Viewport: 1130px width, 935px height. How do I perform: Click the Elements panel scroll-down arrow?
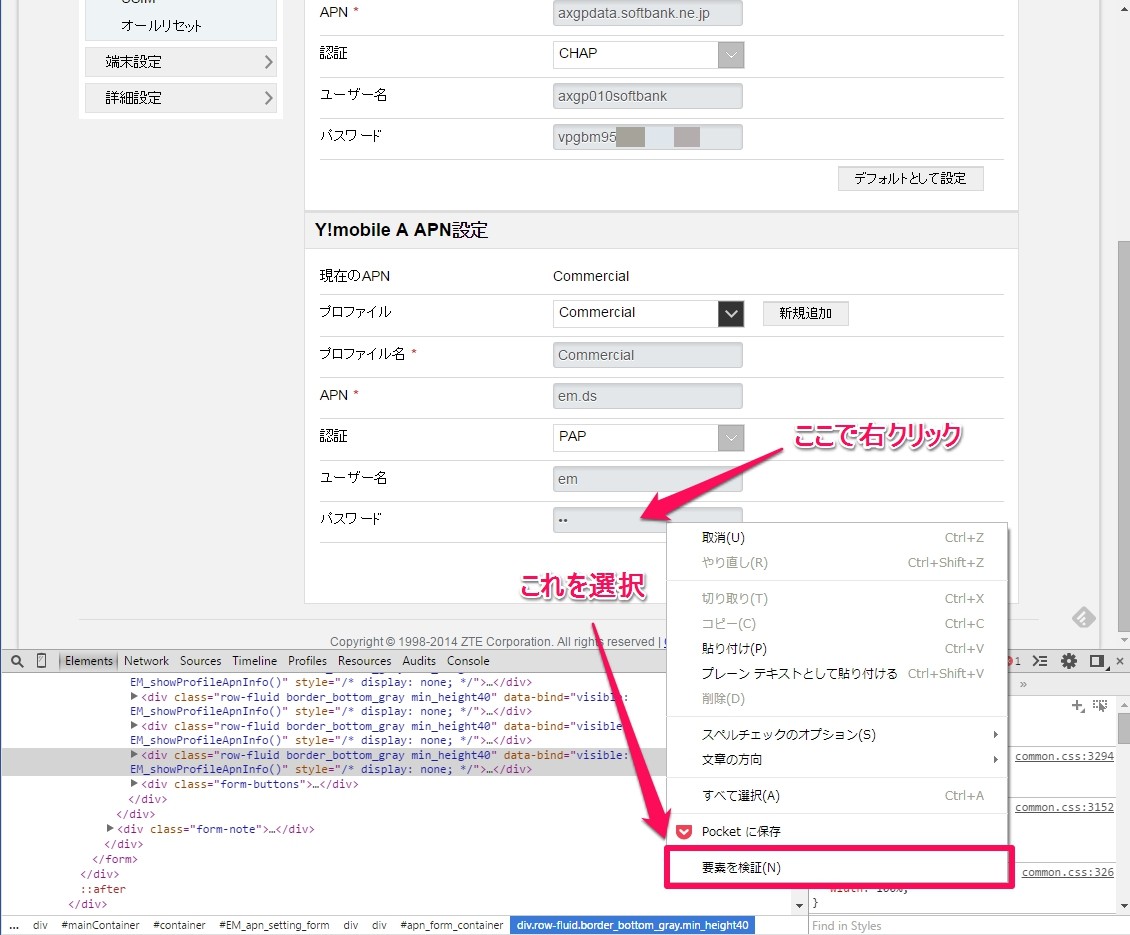point(799,905)
